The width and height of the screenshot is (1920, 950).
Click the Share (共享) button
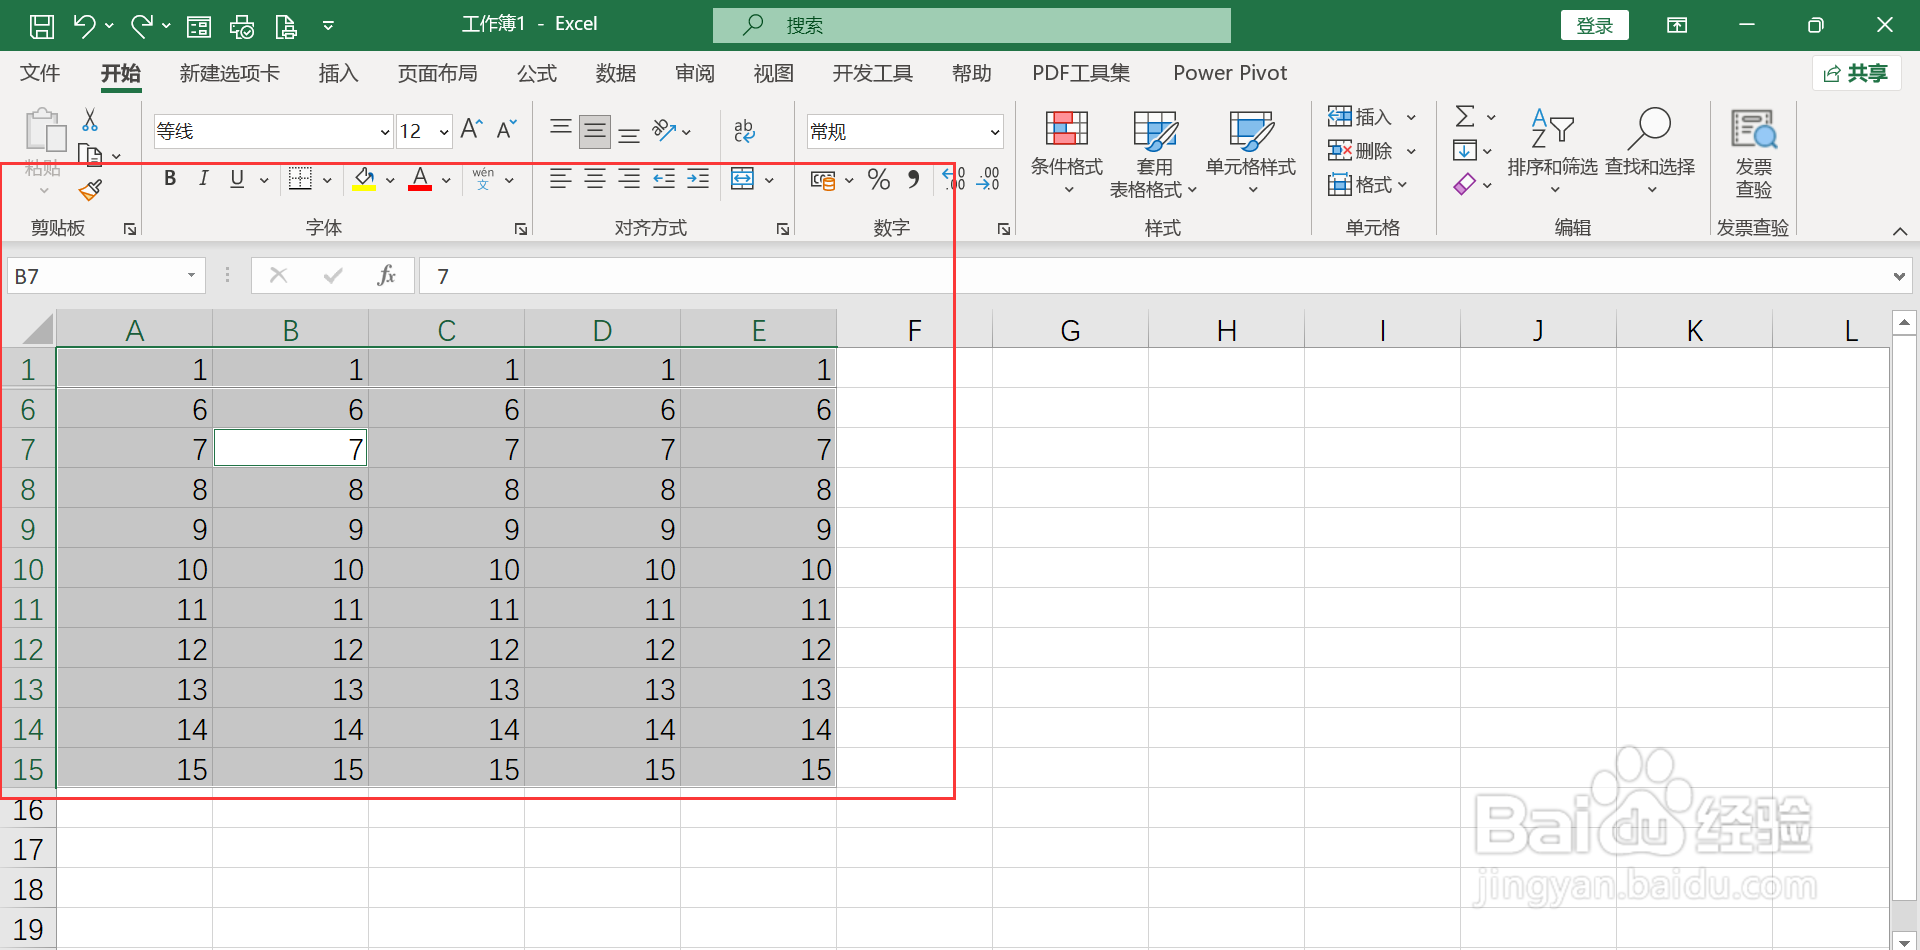(x=1857, y=73)
